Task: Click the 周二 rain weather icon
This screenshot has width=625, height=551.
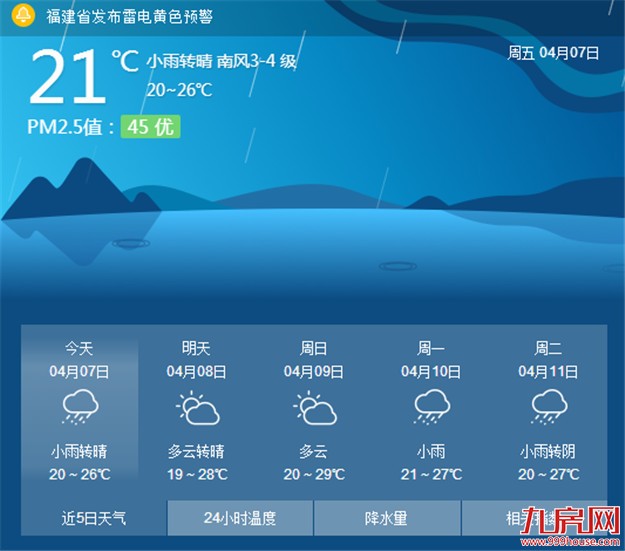Action: point(549,407)
